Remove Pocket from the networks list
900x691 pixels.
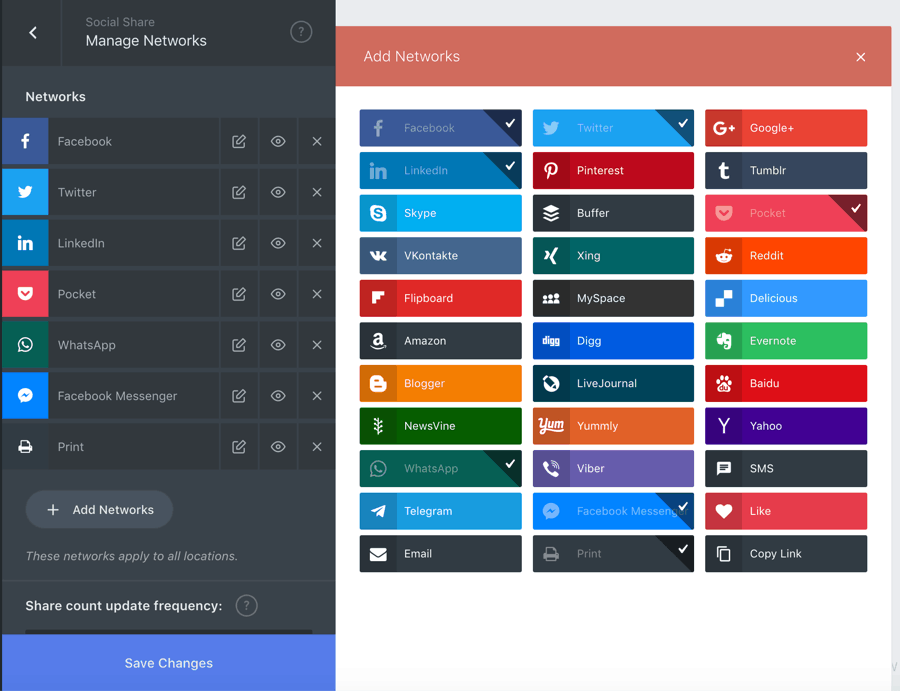[x=317, y=294]
